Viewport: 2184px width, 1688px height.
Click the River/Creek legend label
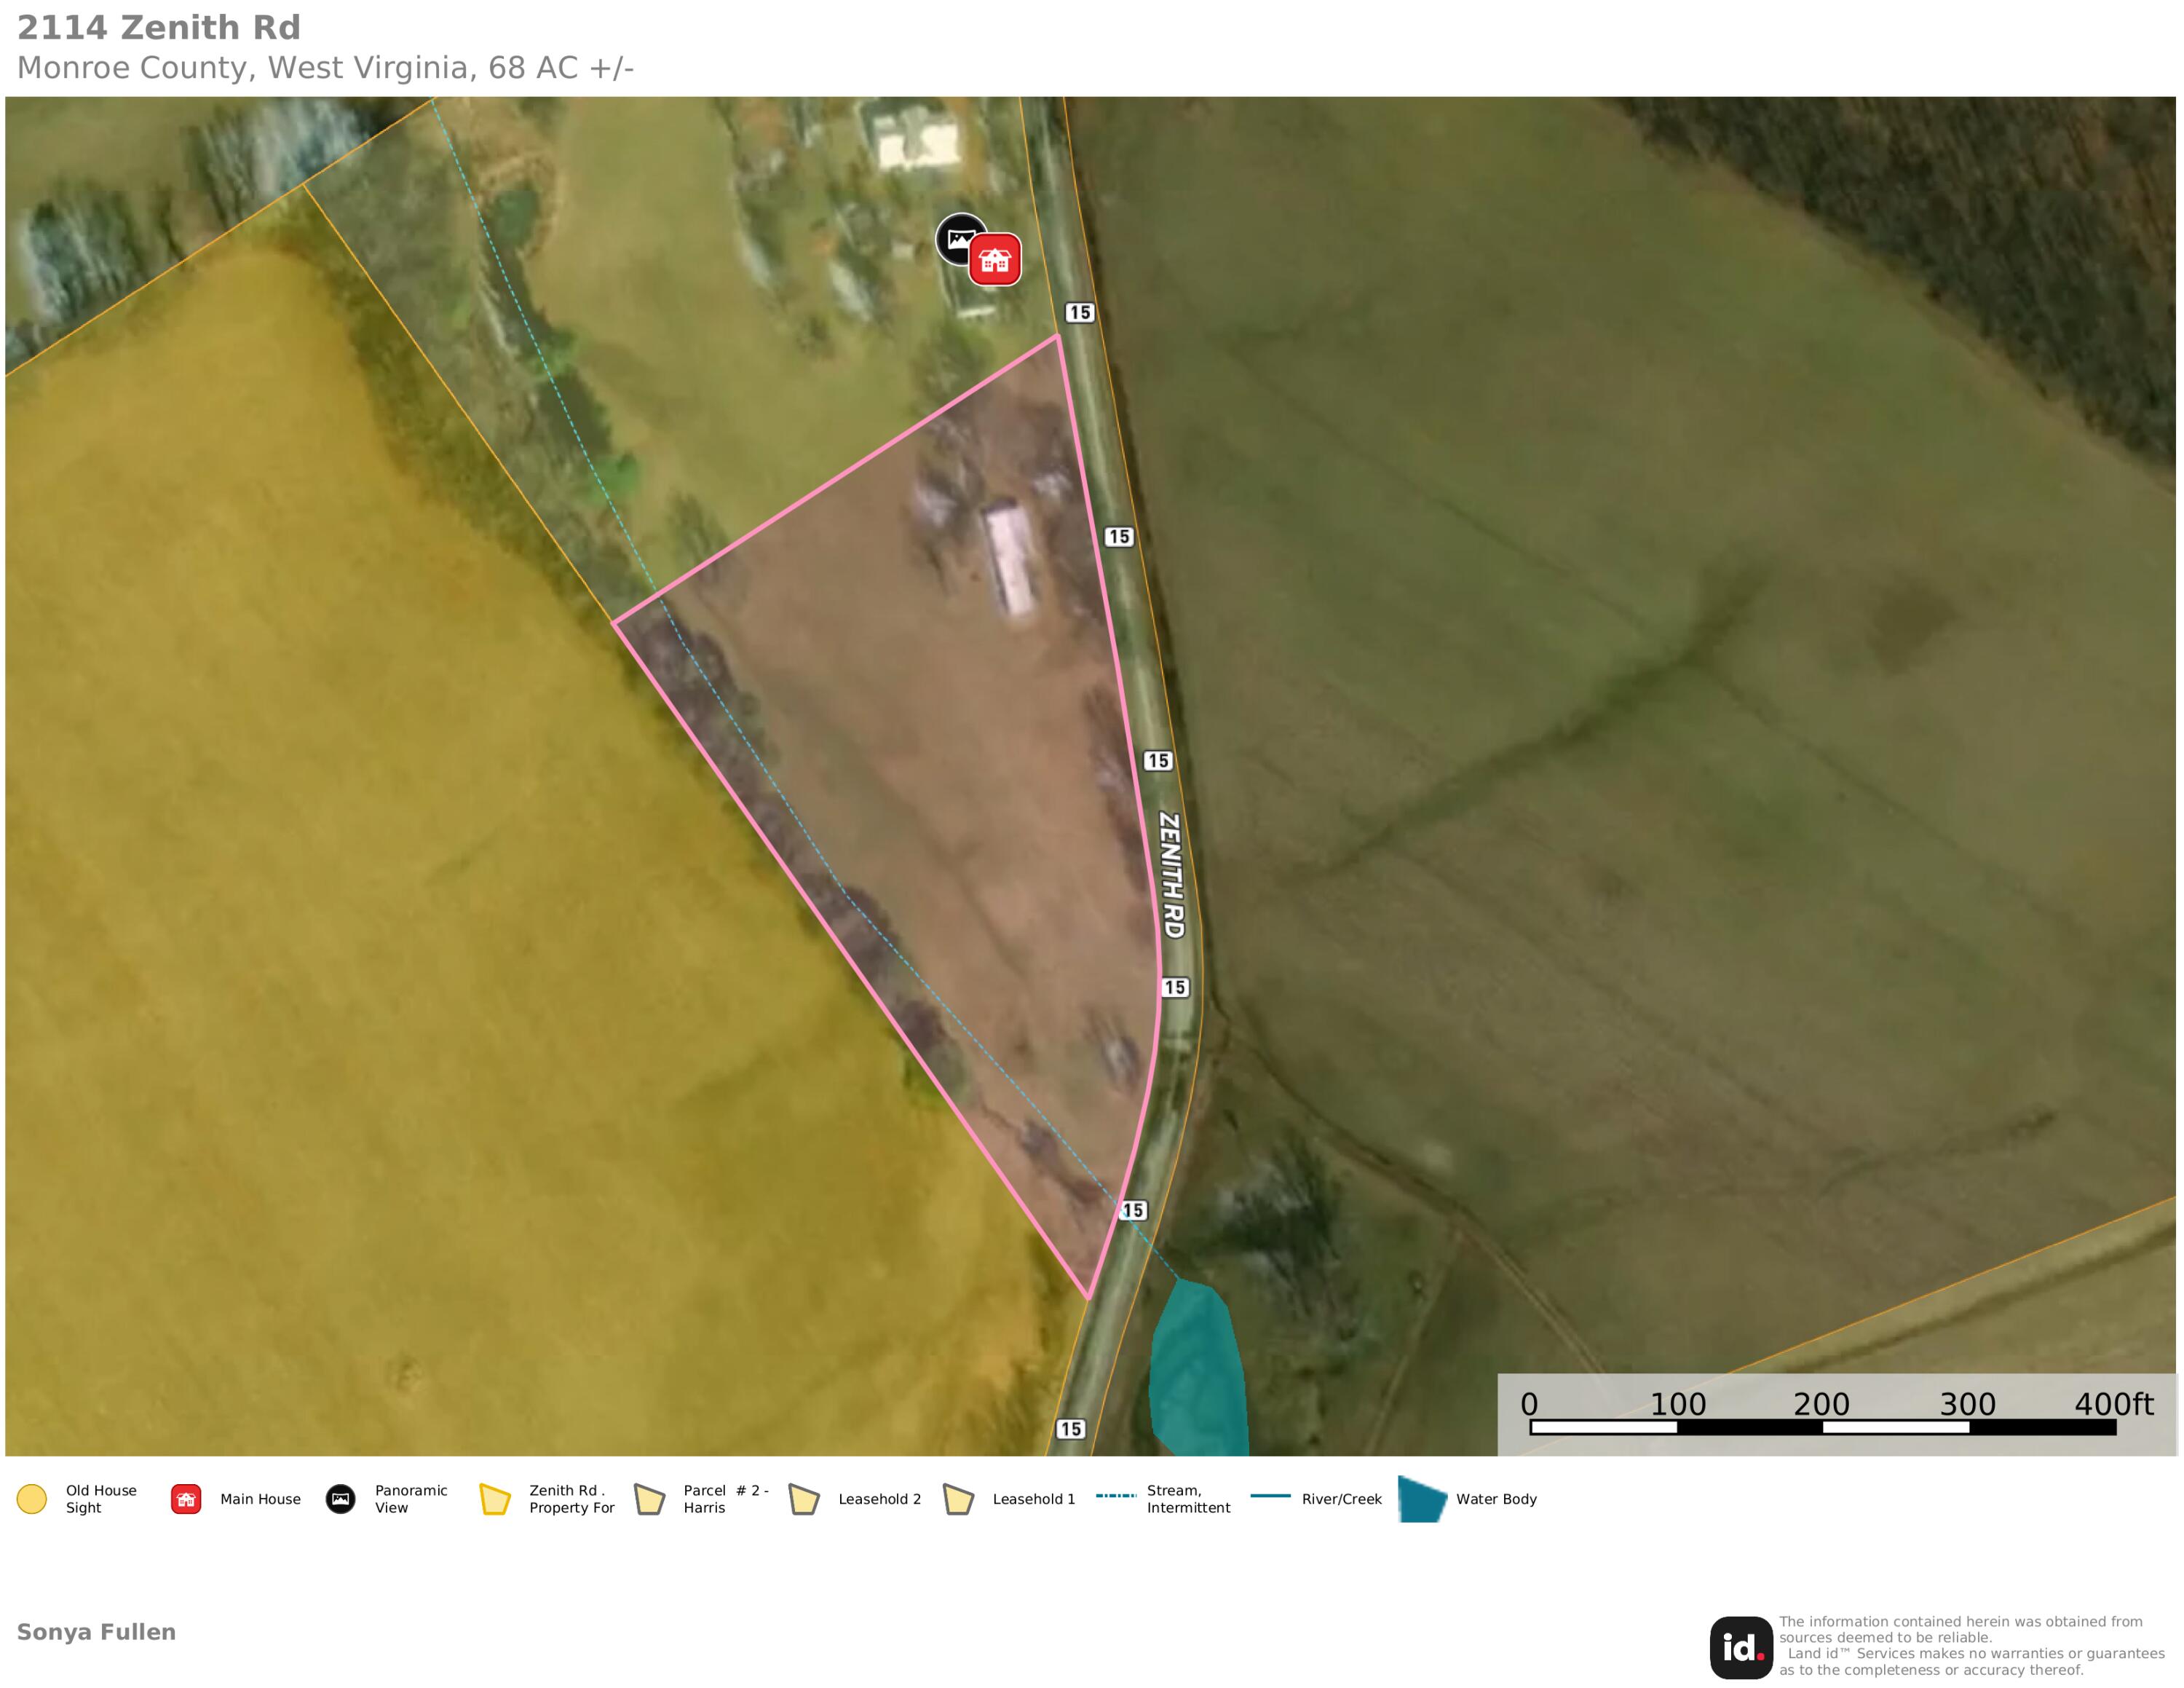1341,1499
